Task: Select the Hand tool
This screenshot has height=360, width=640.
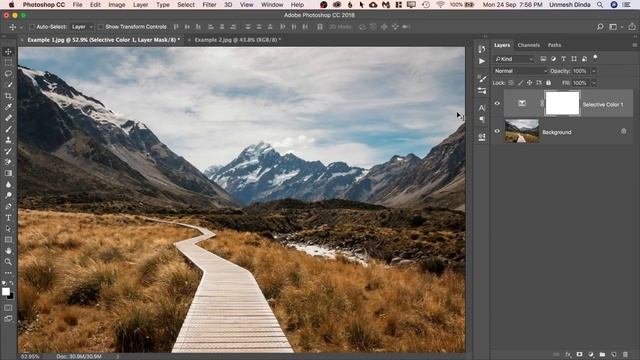Action: pyautogui.click(x=8, y=251)
